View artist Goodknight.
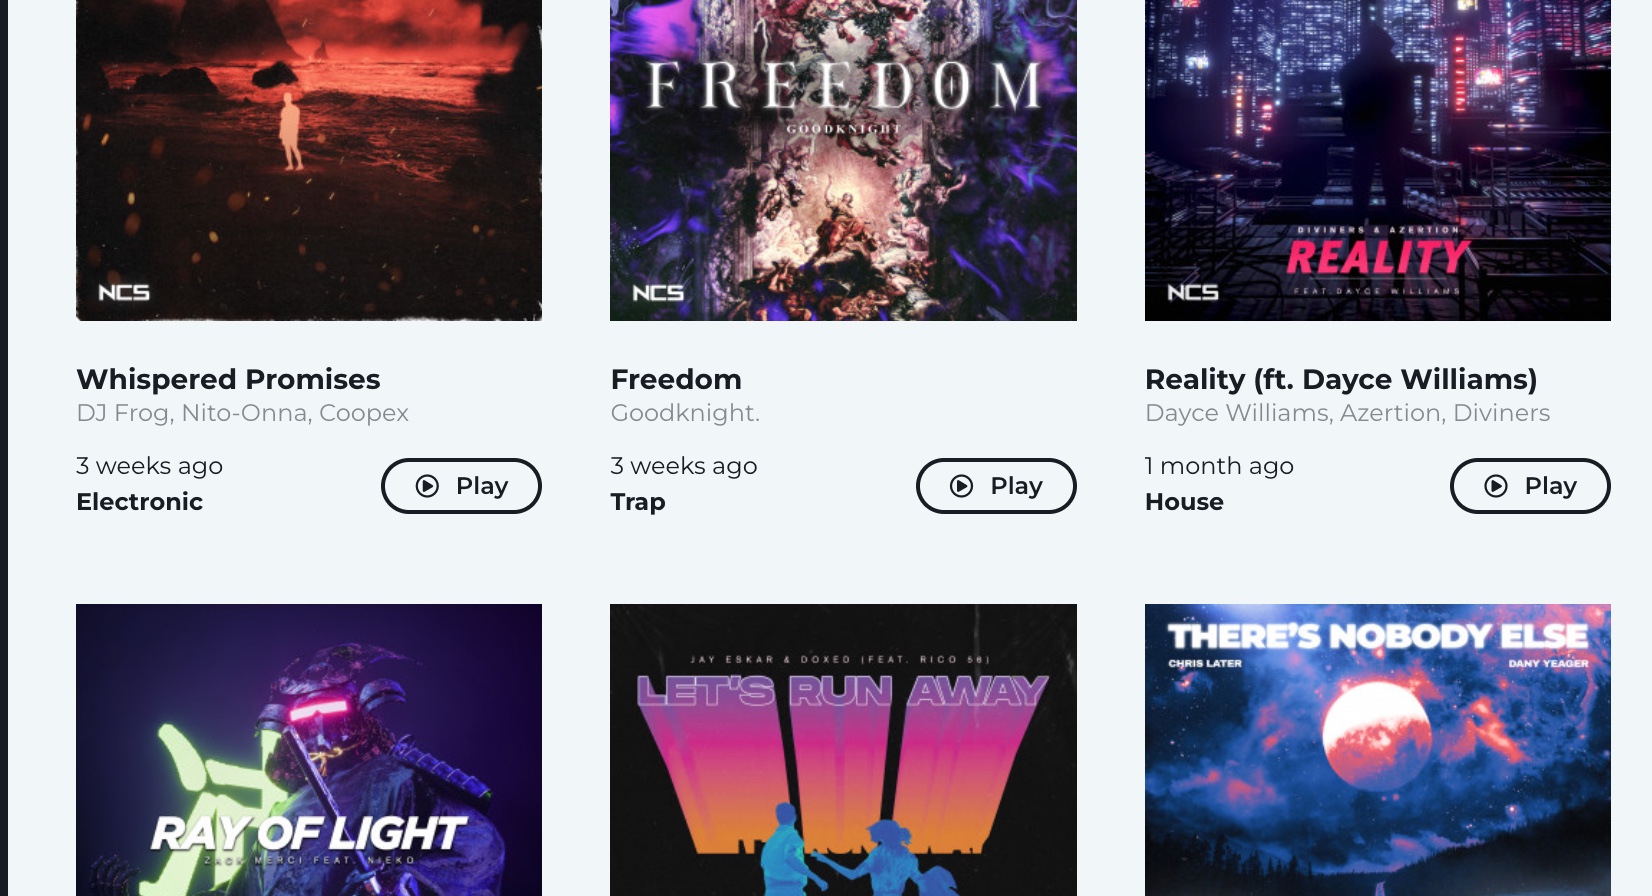Image resolution: width=1652 pixels, height=896 pixels. (685, 413)
